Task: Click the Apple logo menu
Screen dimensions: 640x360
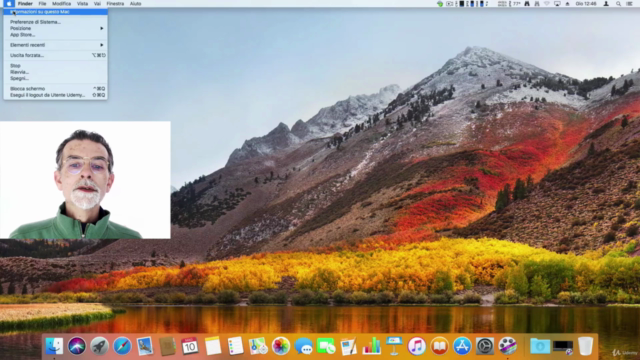Action: click(9, 4)
